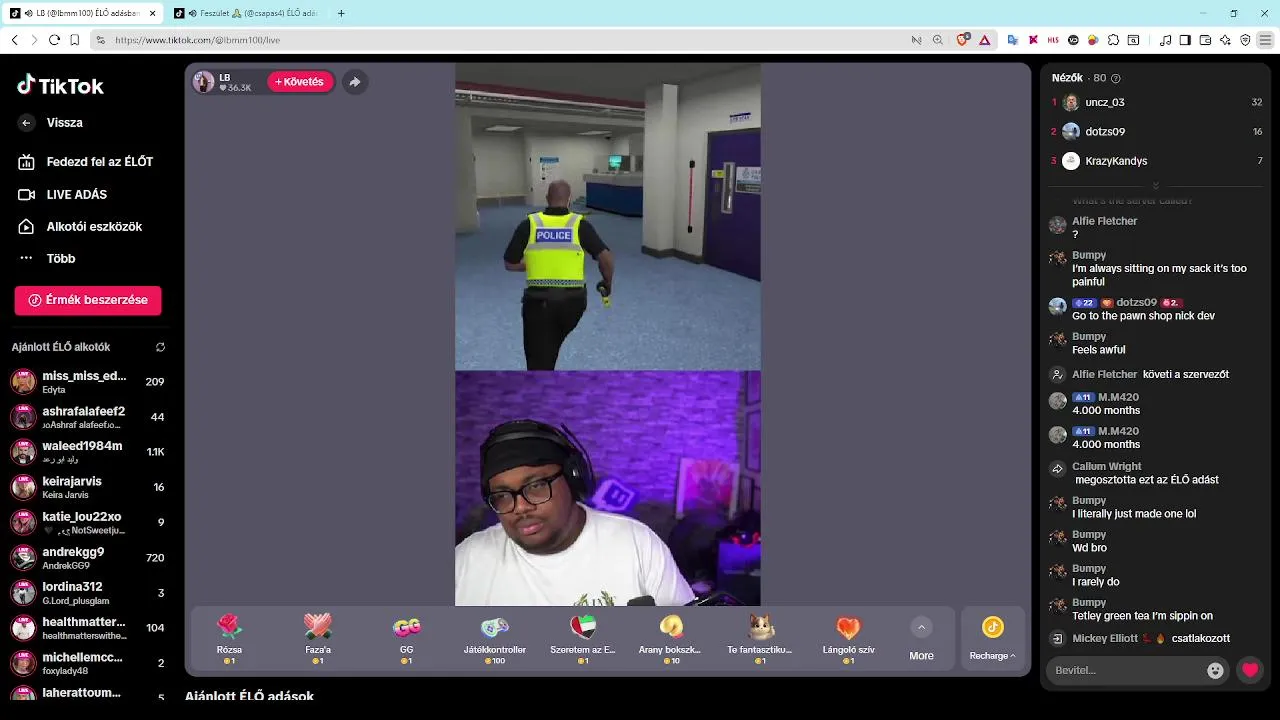Open the Brave VPN shield icon

(1245, 40)
